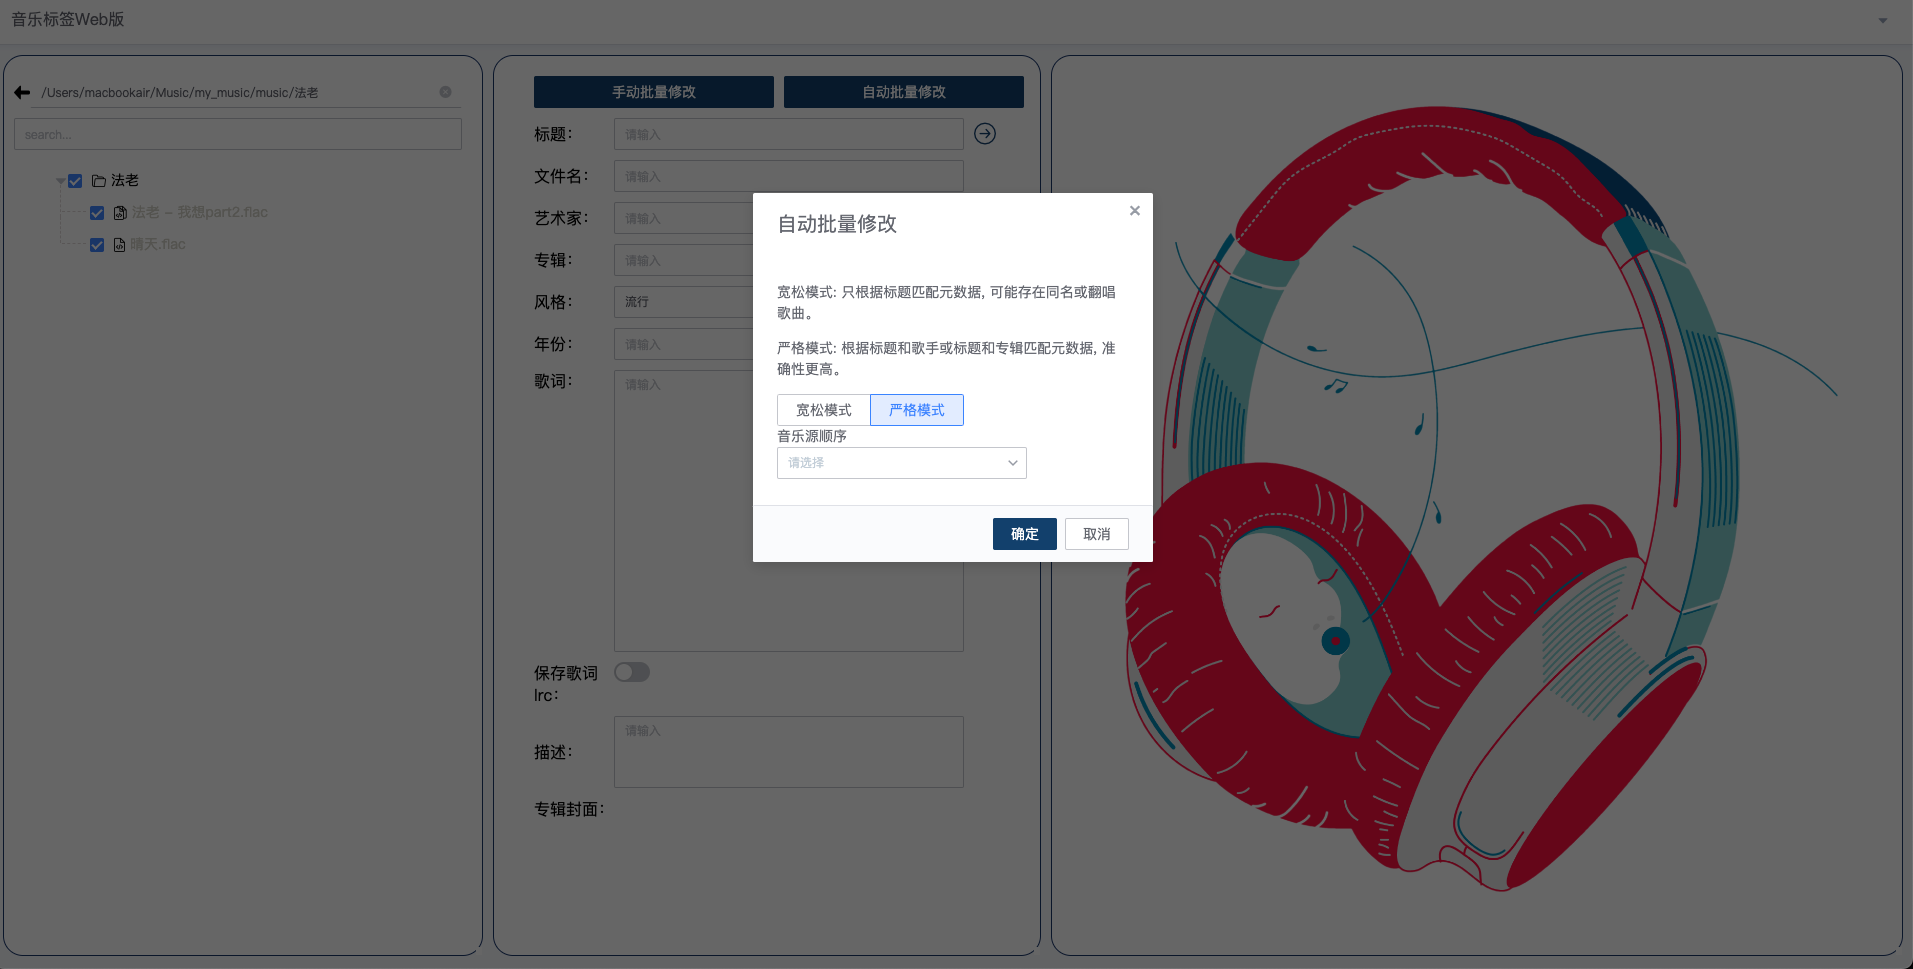1913x969 pixels.
Task: Click the file icon for 晴天.flac
Action: 119,245
